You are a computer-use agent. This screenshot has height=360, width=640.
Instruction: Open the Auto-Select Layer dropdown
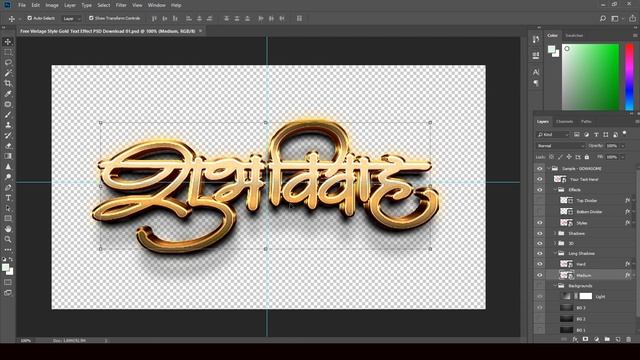point(72,18)
